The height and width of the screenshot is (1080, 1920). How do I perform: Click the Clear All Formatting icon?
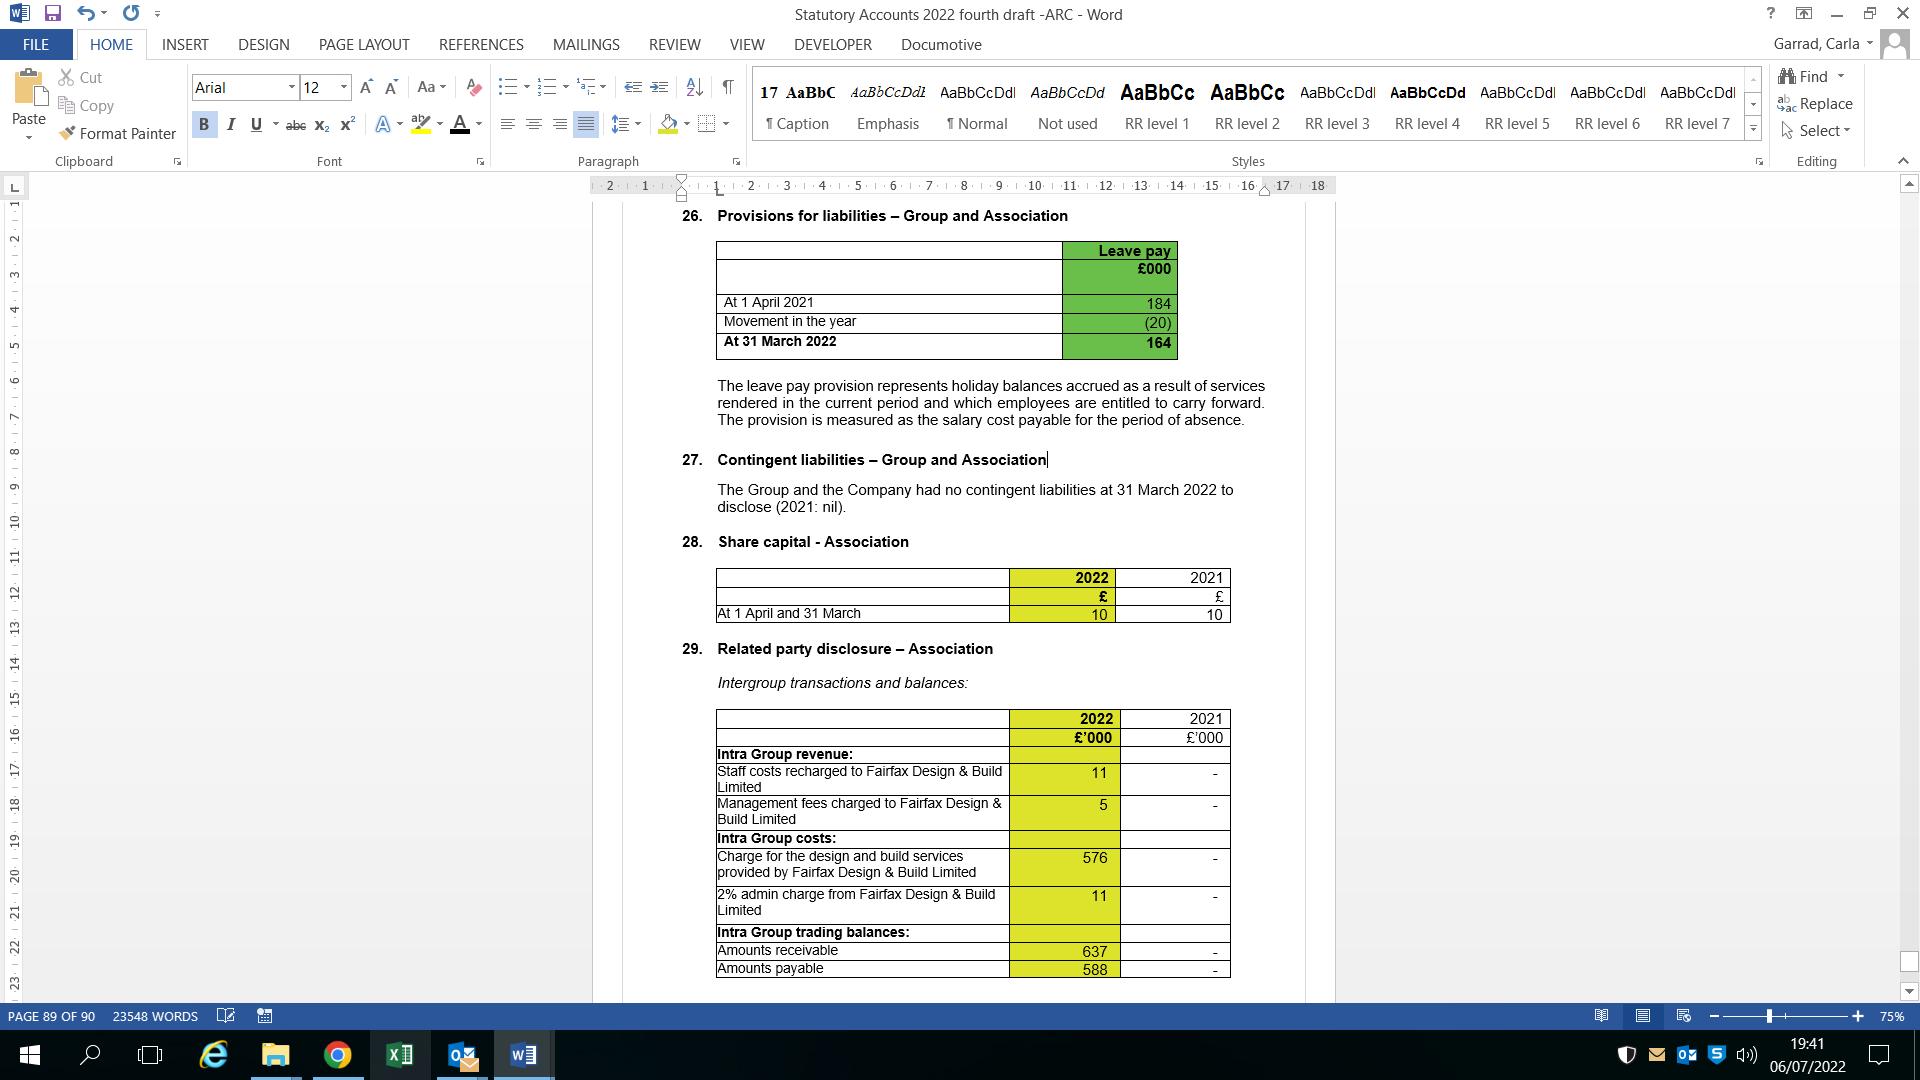[474, 88]
